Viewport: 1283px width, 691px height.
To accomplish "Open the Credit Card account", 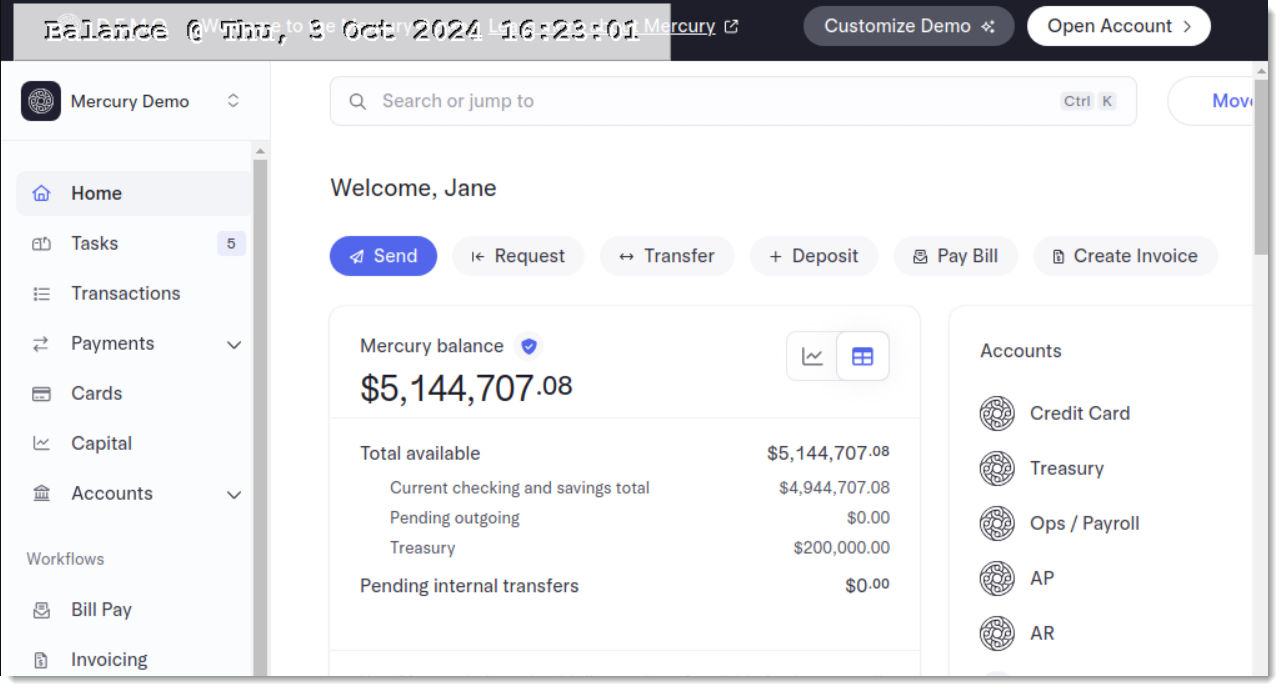I will pos(1079,413).
